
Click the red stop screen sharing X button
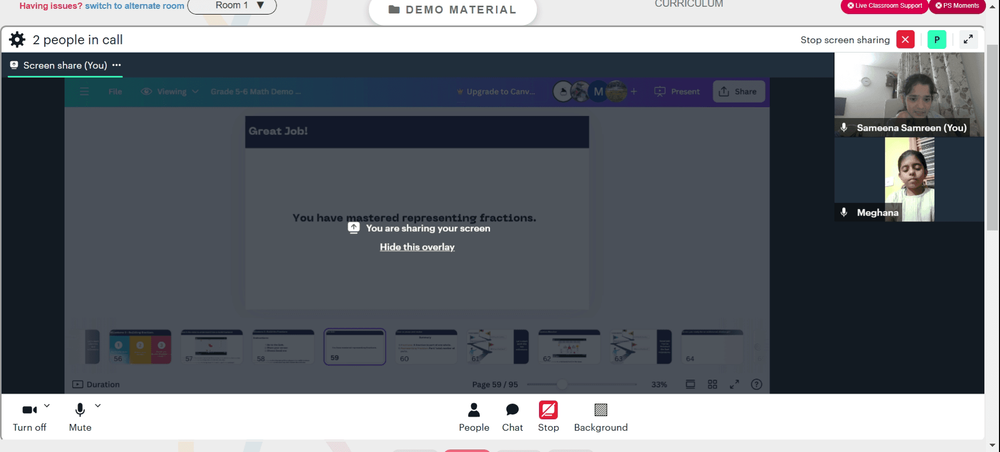[x=905, y=40]
